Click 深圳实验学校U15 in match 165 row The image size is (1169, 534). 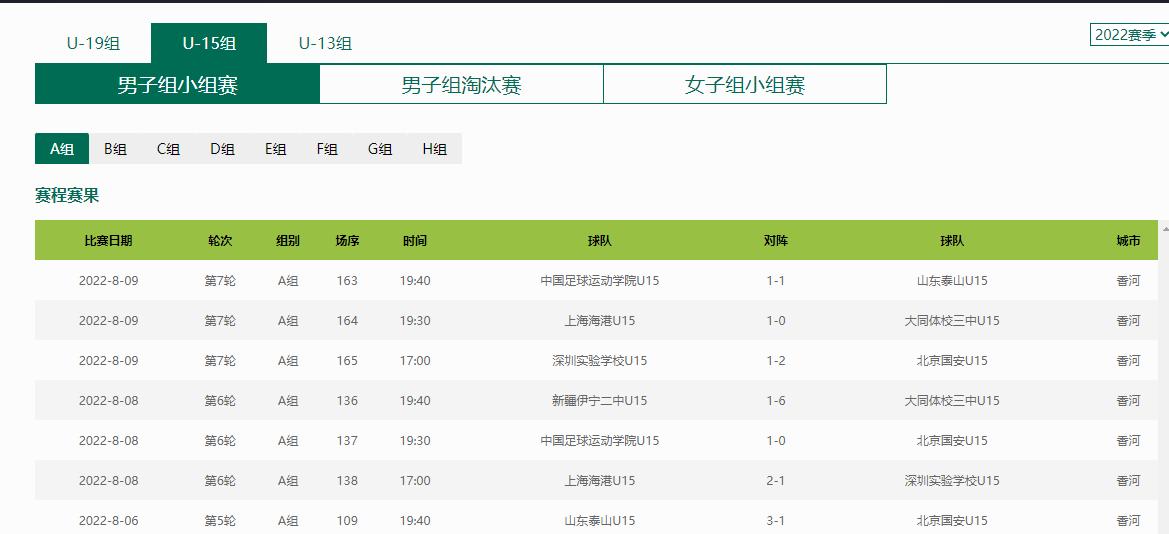click(600, 360)
